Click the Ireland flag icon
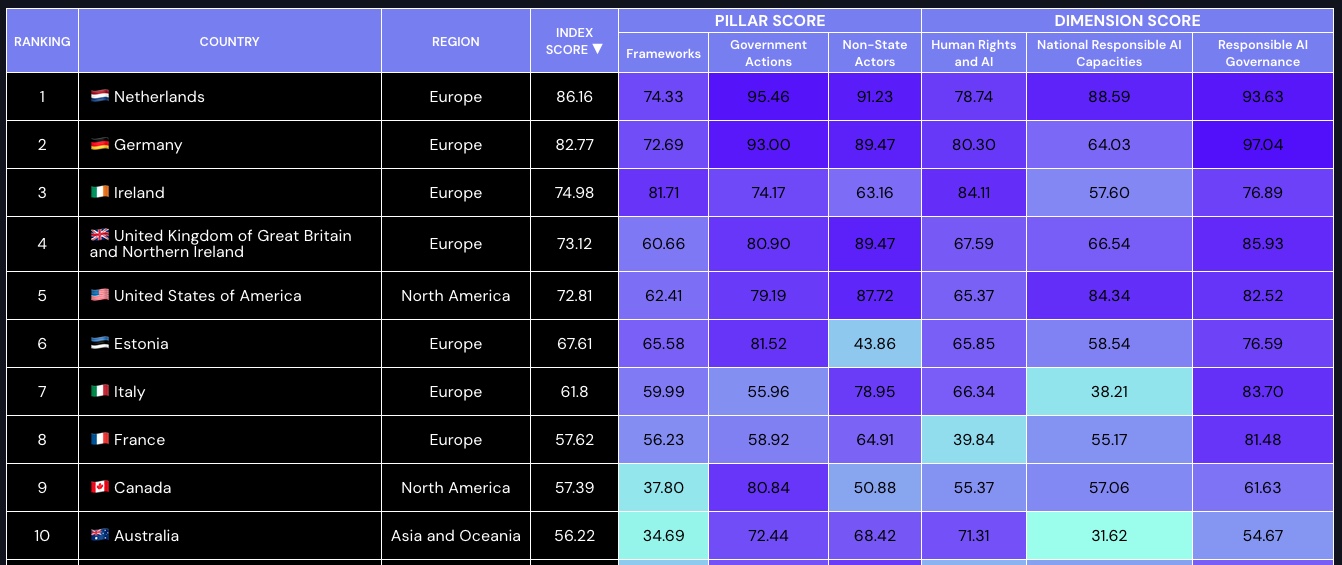The image size is (1342, 565). tap(99, 193)
